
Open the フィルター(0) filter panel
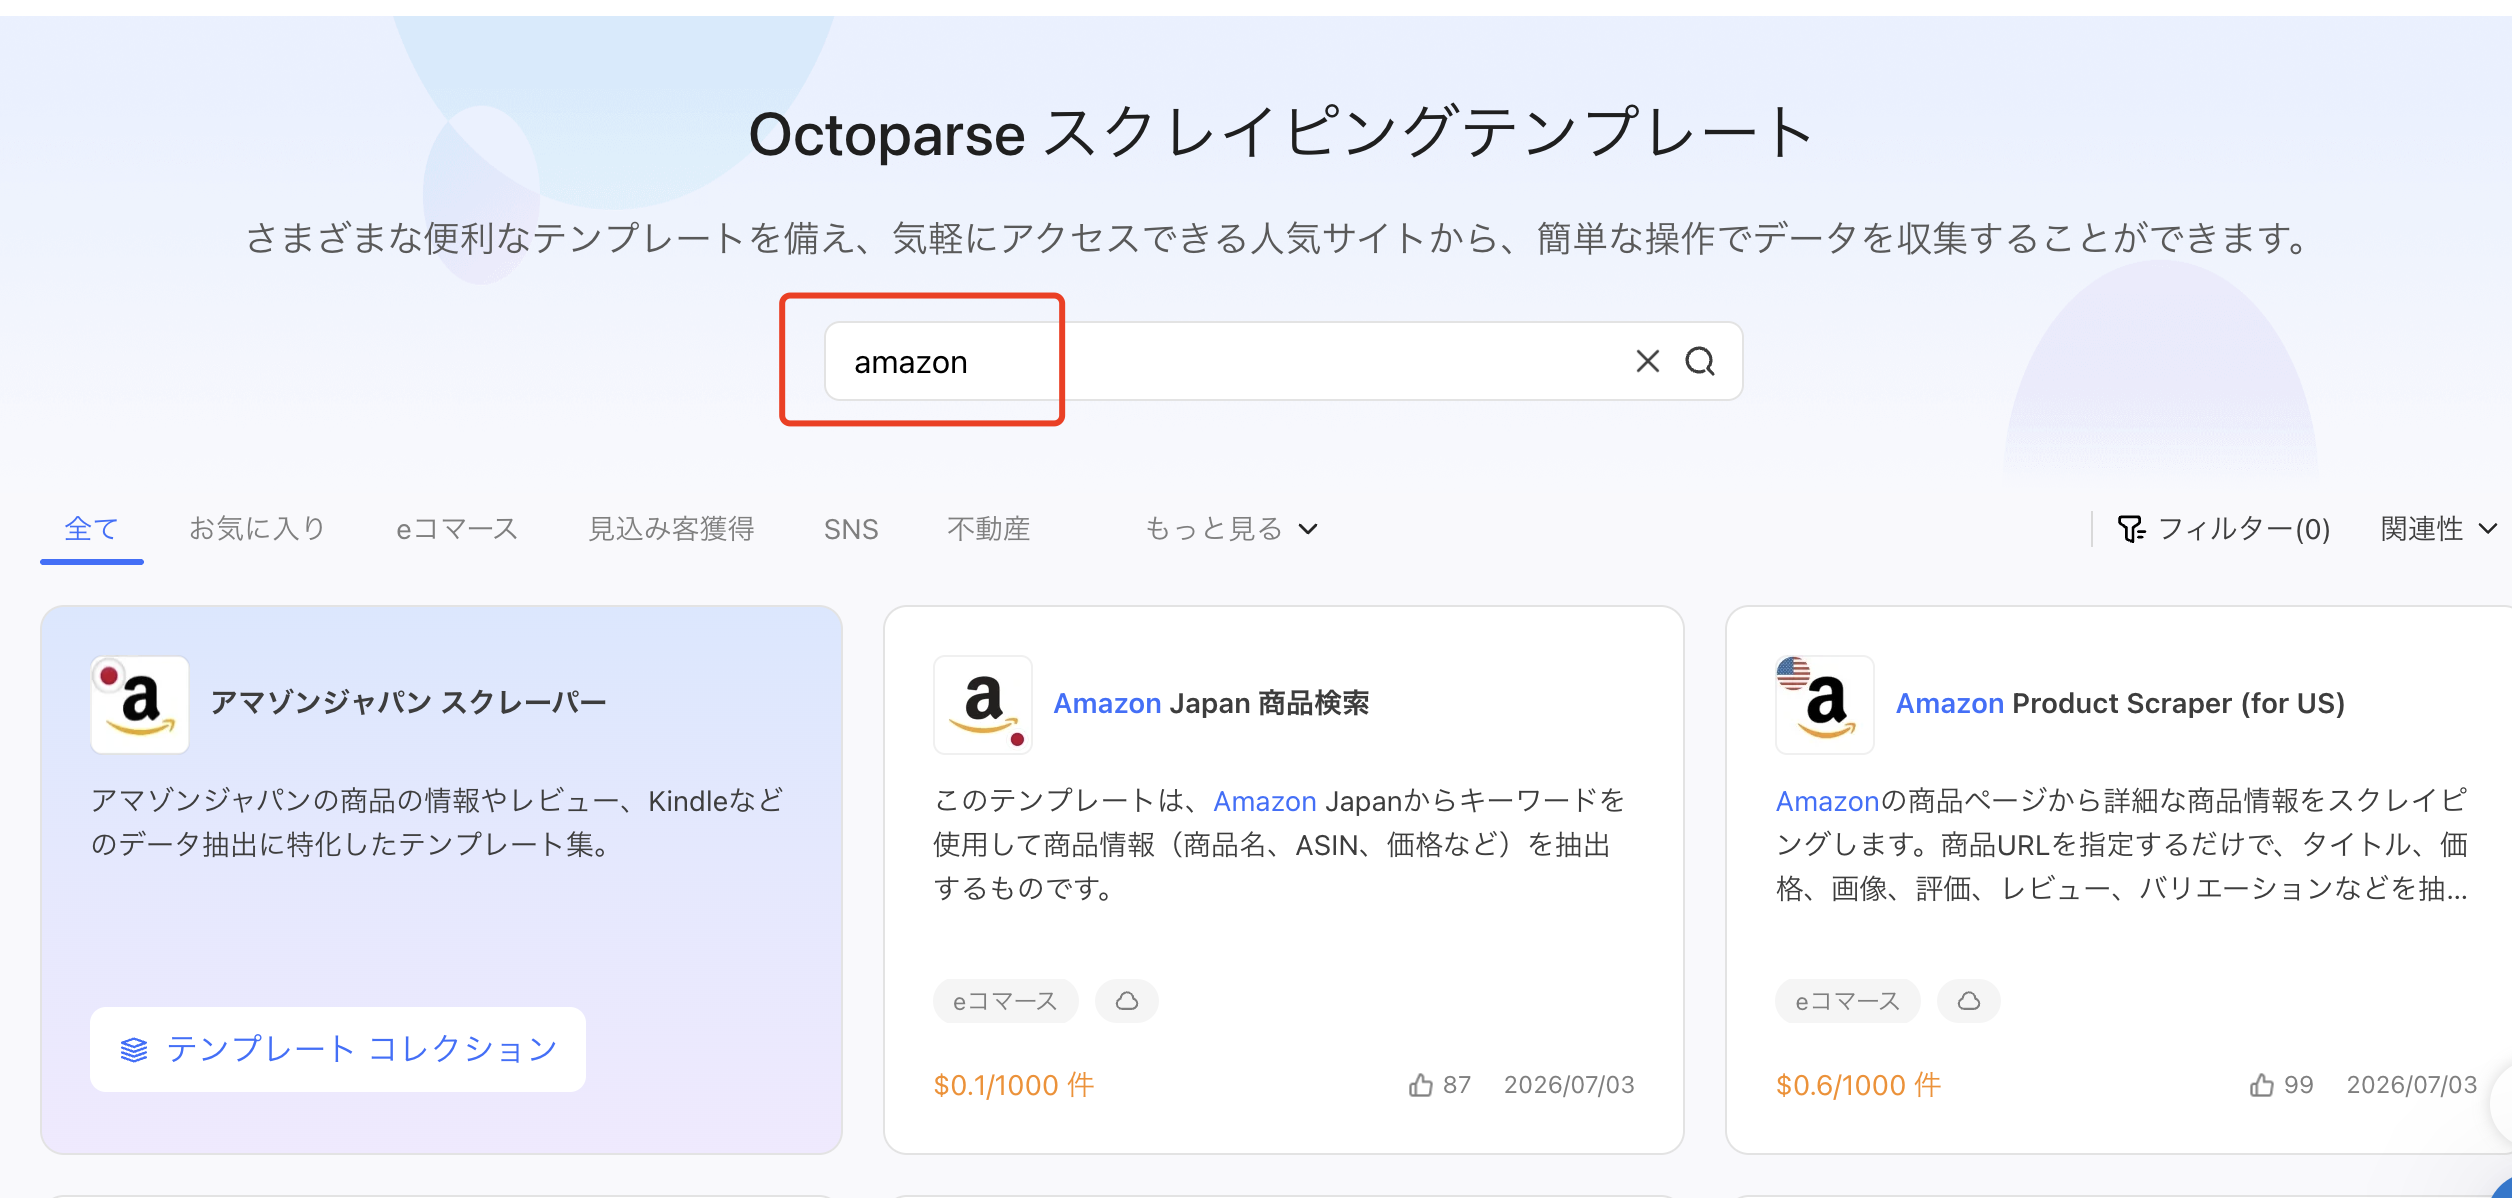(x=2223, y=528)
